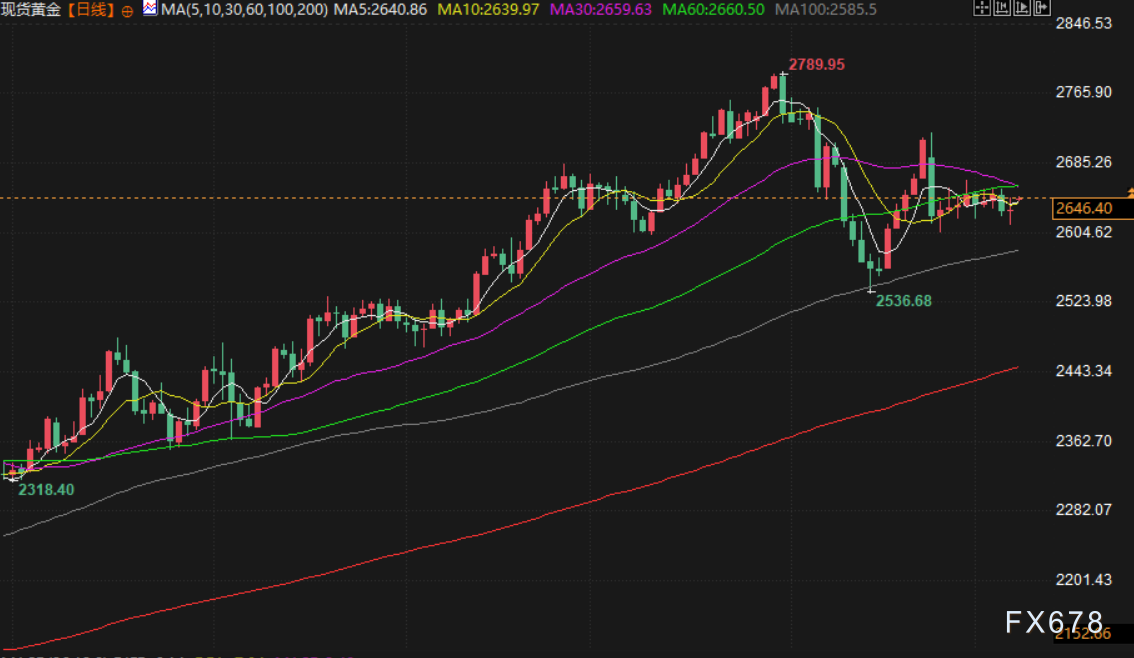Screen dimensions: 1134x658
Task: Click the 2523.98 price axis label
Action: coord(1083,301)
